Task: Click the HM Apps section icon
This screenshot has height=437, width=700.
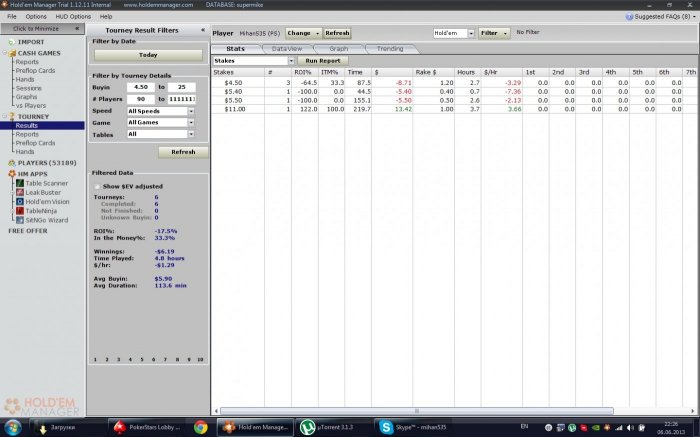Action: click(12, 174)
